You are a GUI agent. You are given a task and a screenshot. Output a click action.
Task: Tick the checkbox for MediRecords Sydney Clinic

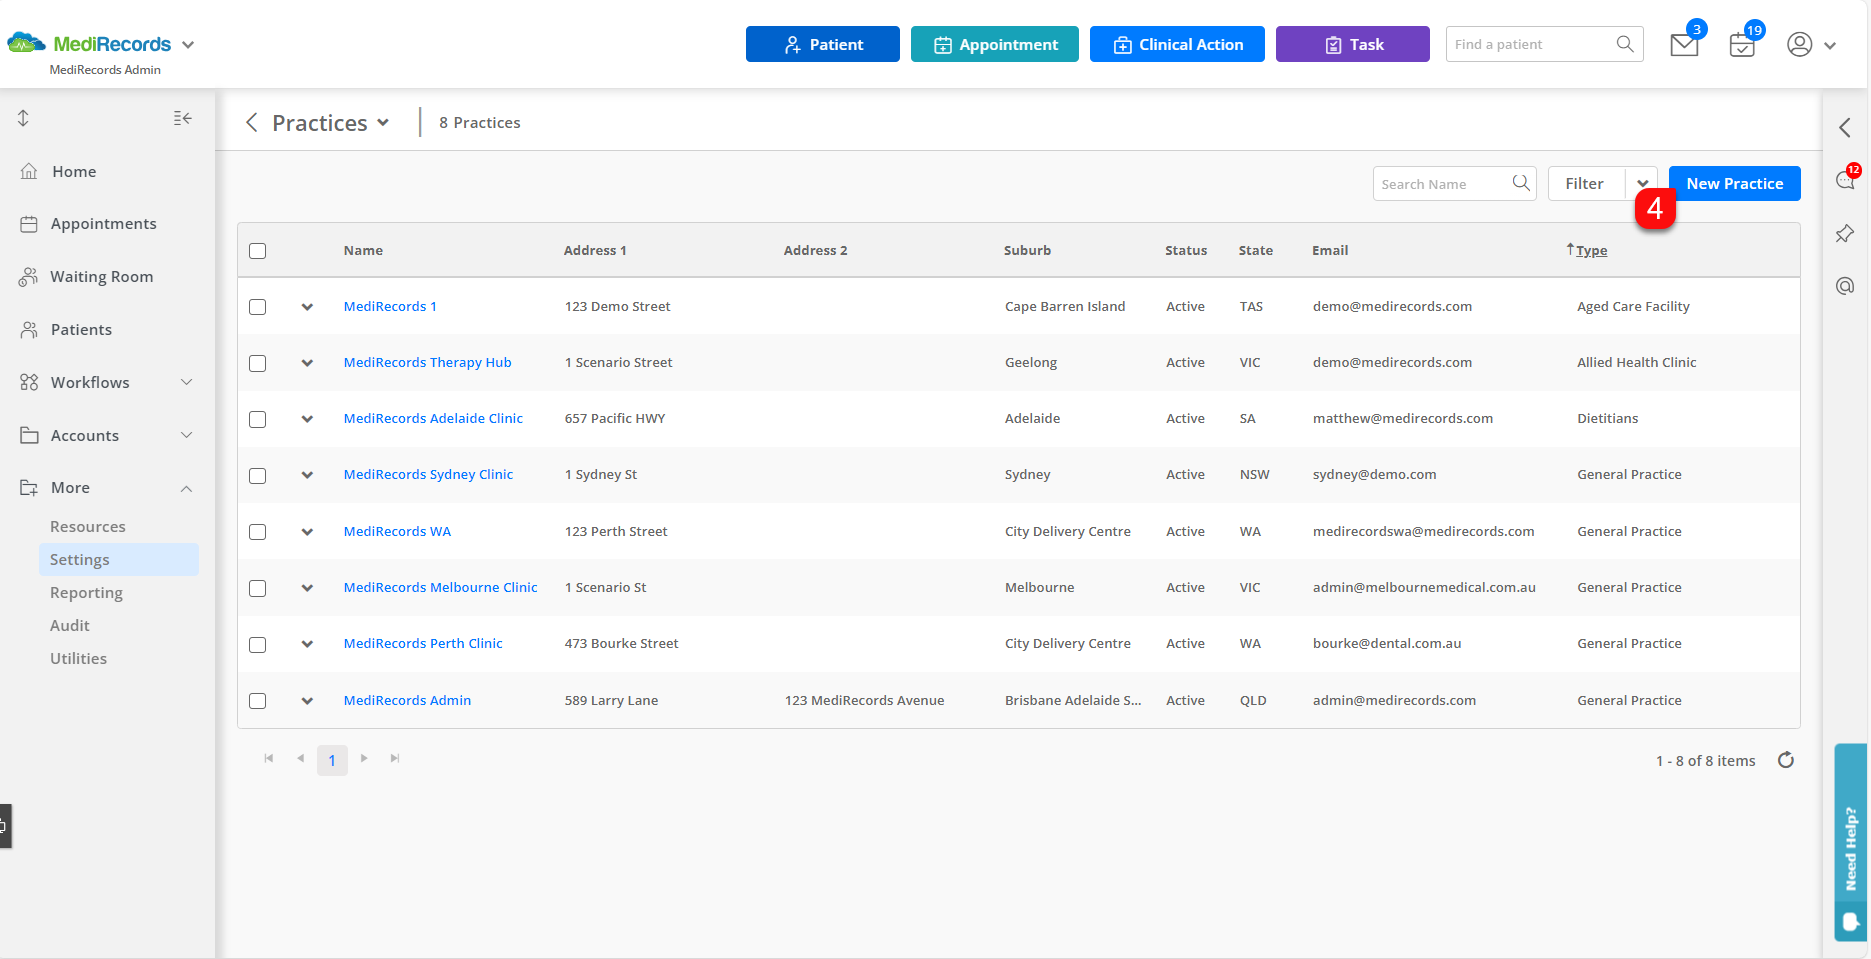click(x=257, y=475)
